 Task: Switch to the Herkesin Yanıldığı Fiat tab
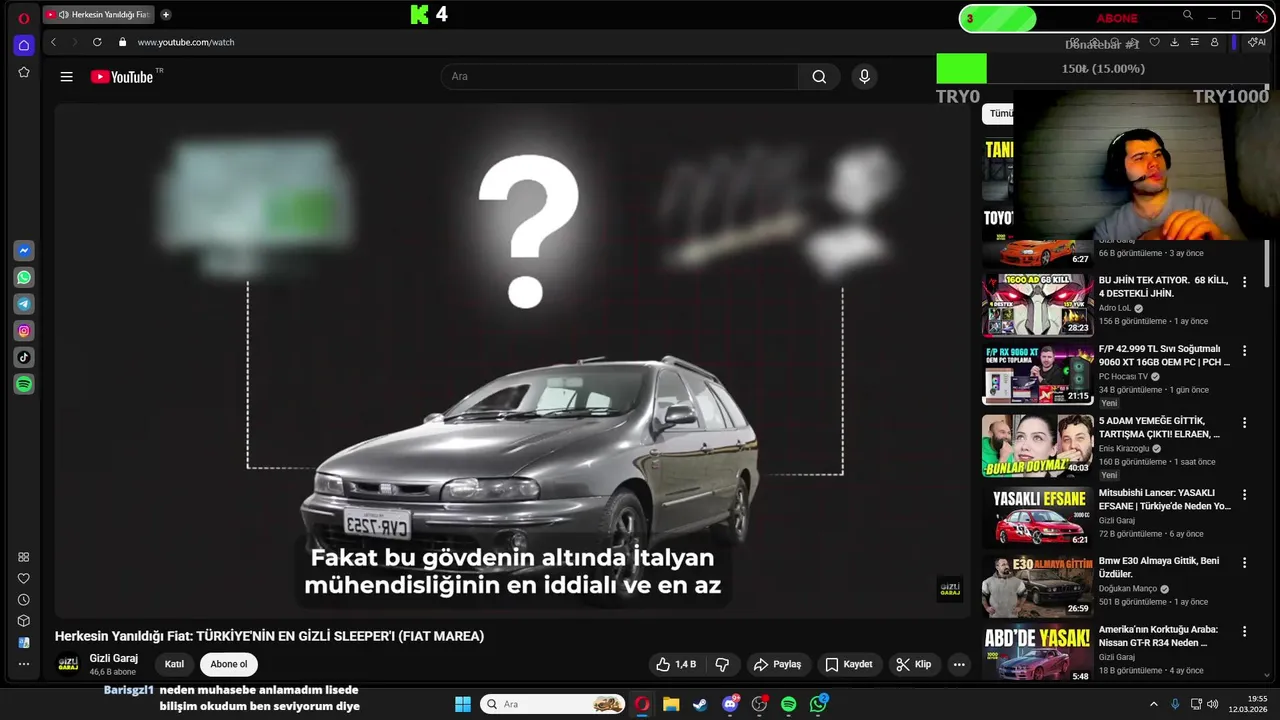(x=99, y=15)
